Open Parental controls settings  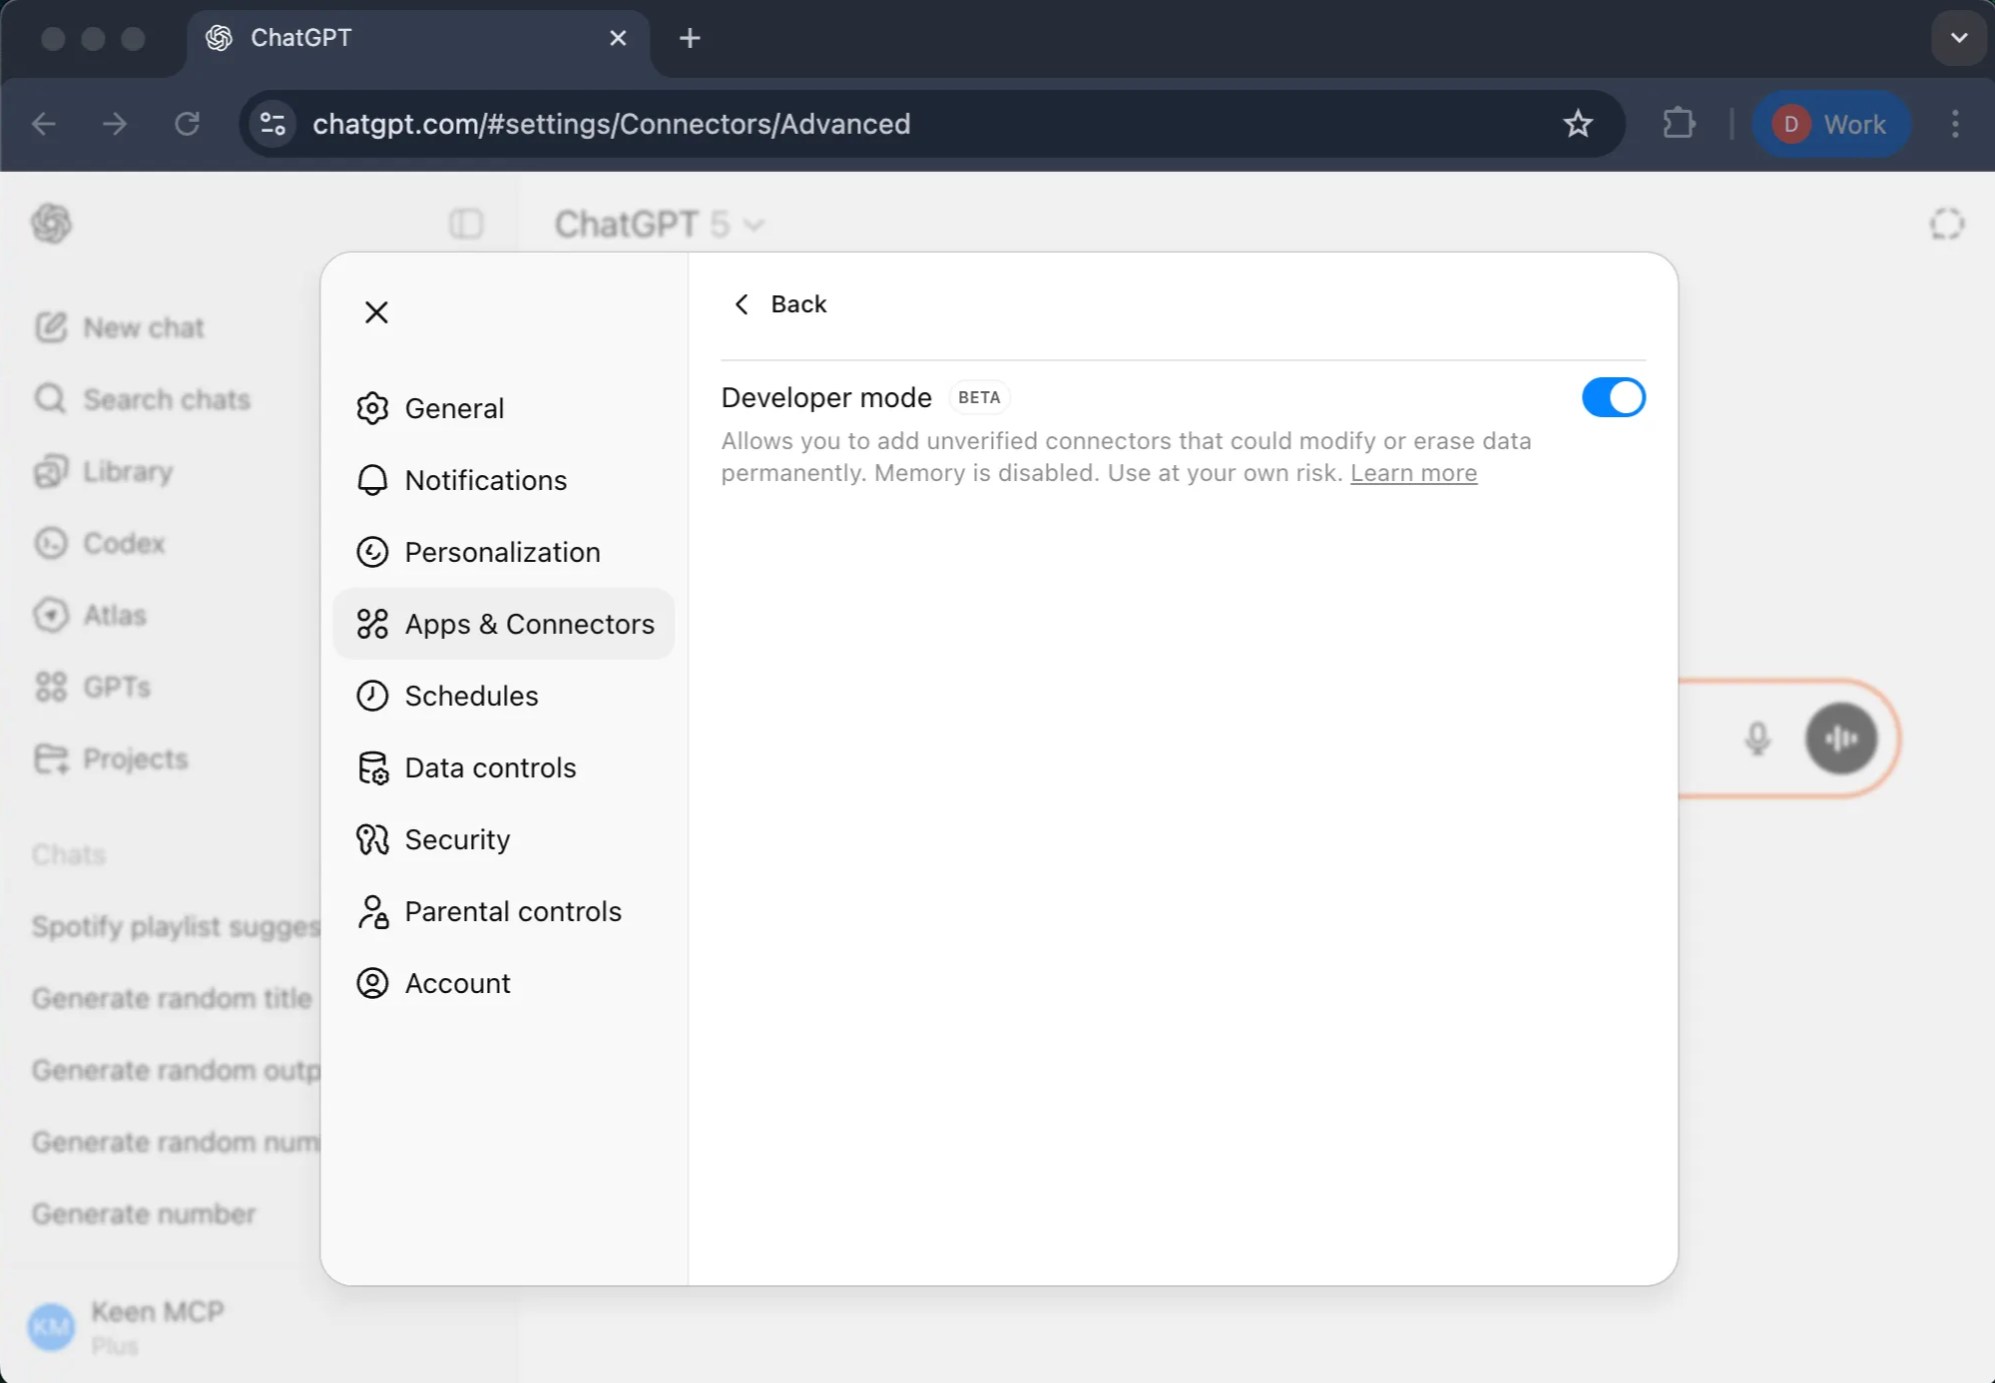pos(511,911)
